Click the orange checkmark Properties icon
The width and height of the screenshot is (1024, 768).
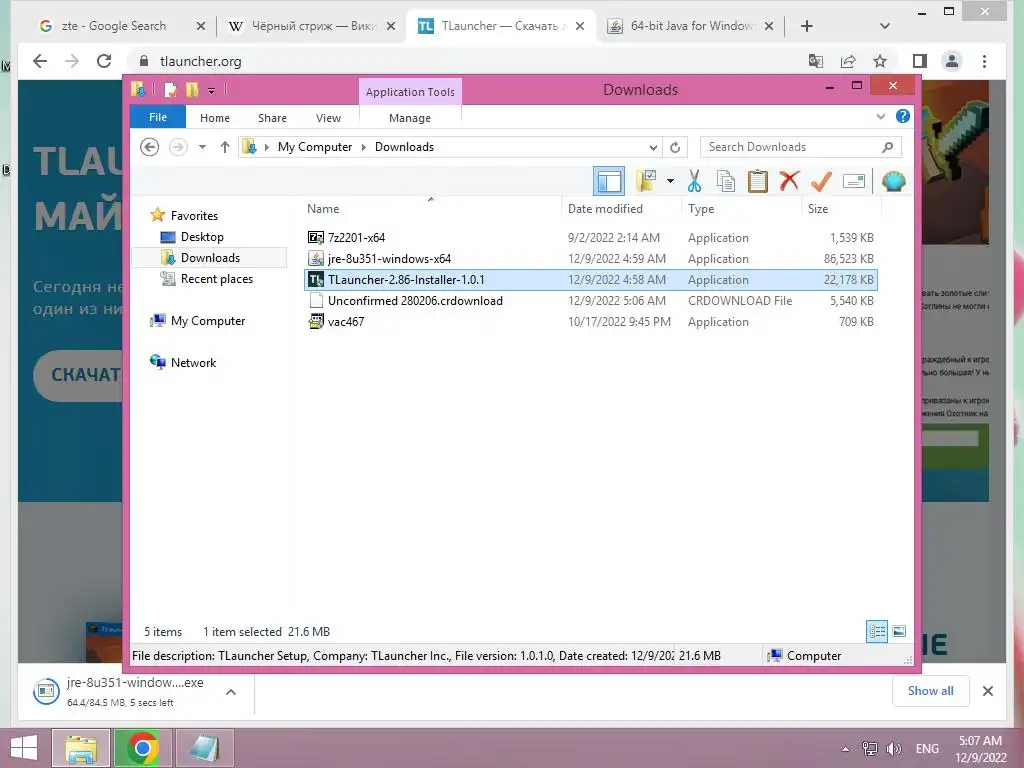tap(821, 181)
